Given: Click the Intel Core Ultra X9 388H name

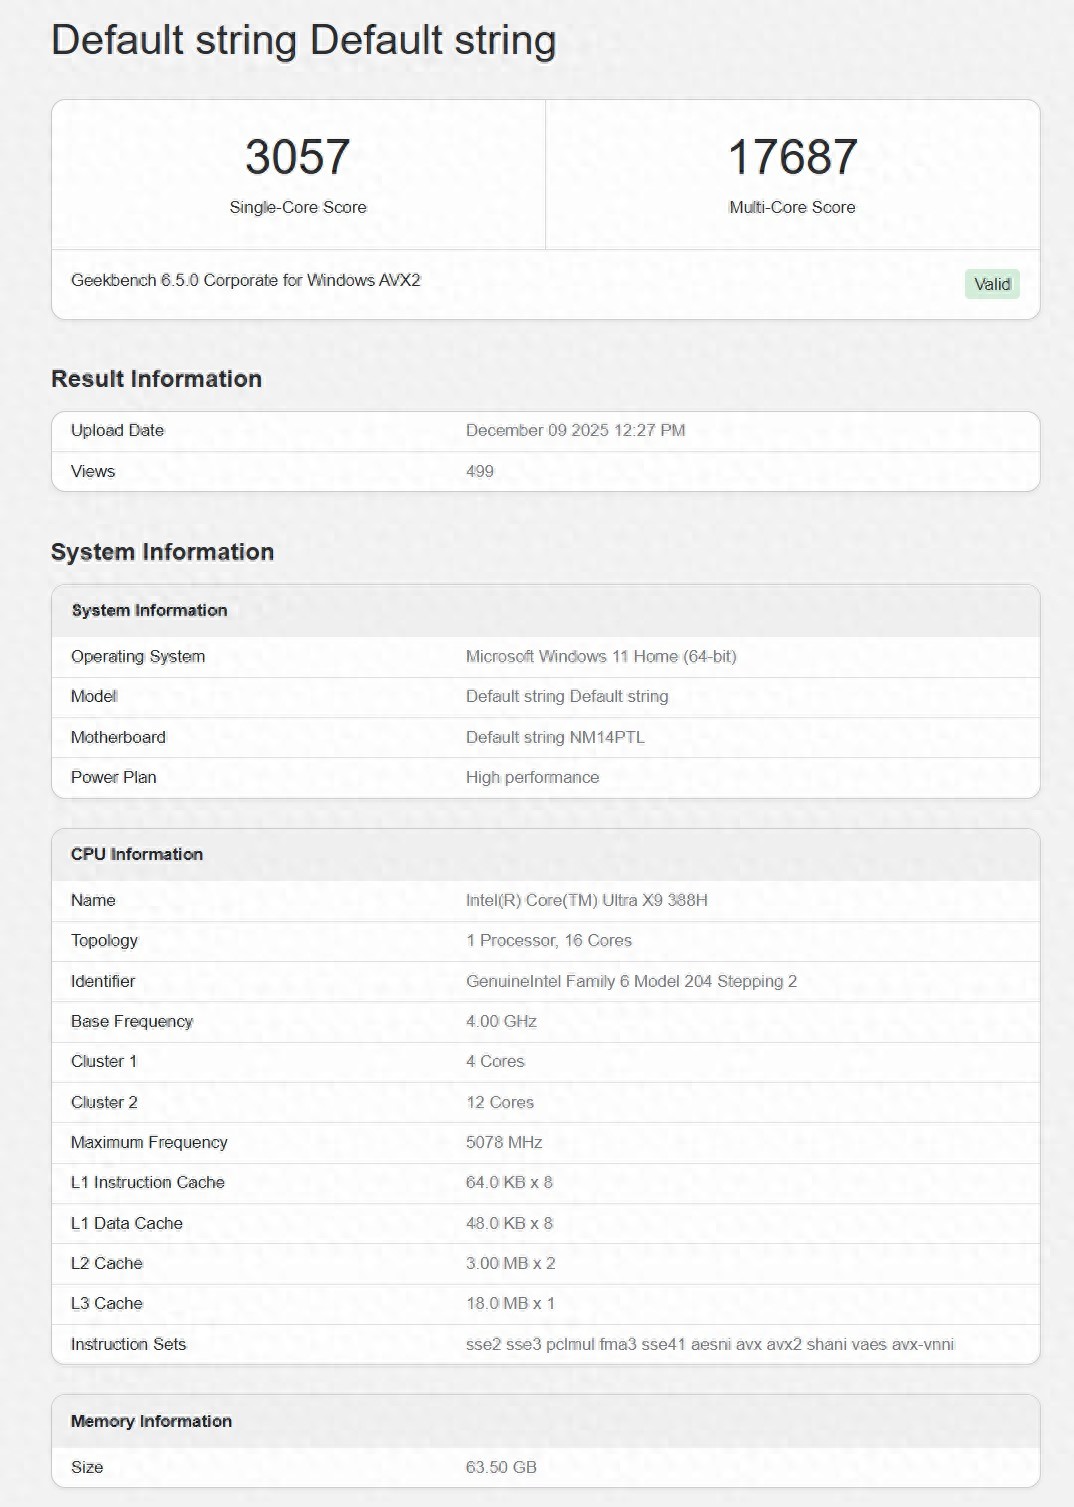Looking at the screenshot, I should 586,900.
